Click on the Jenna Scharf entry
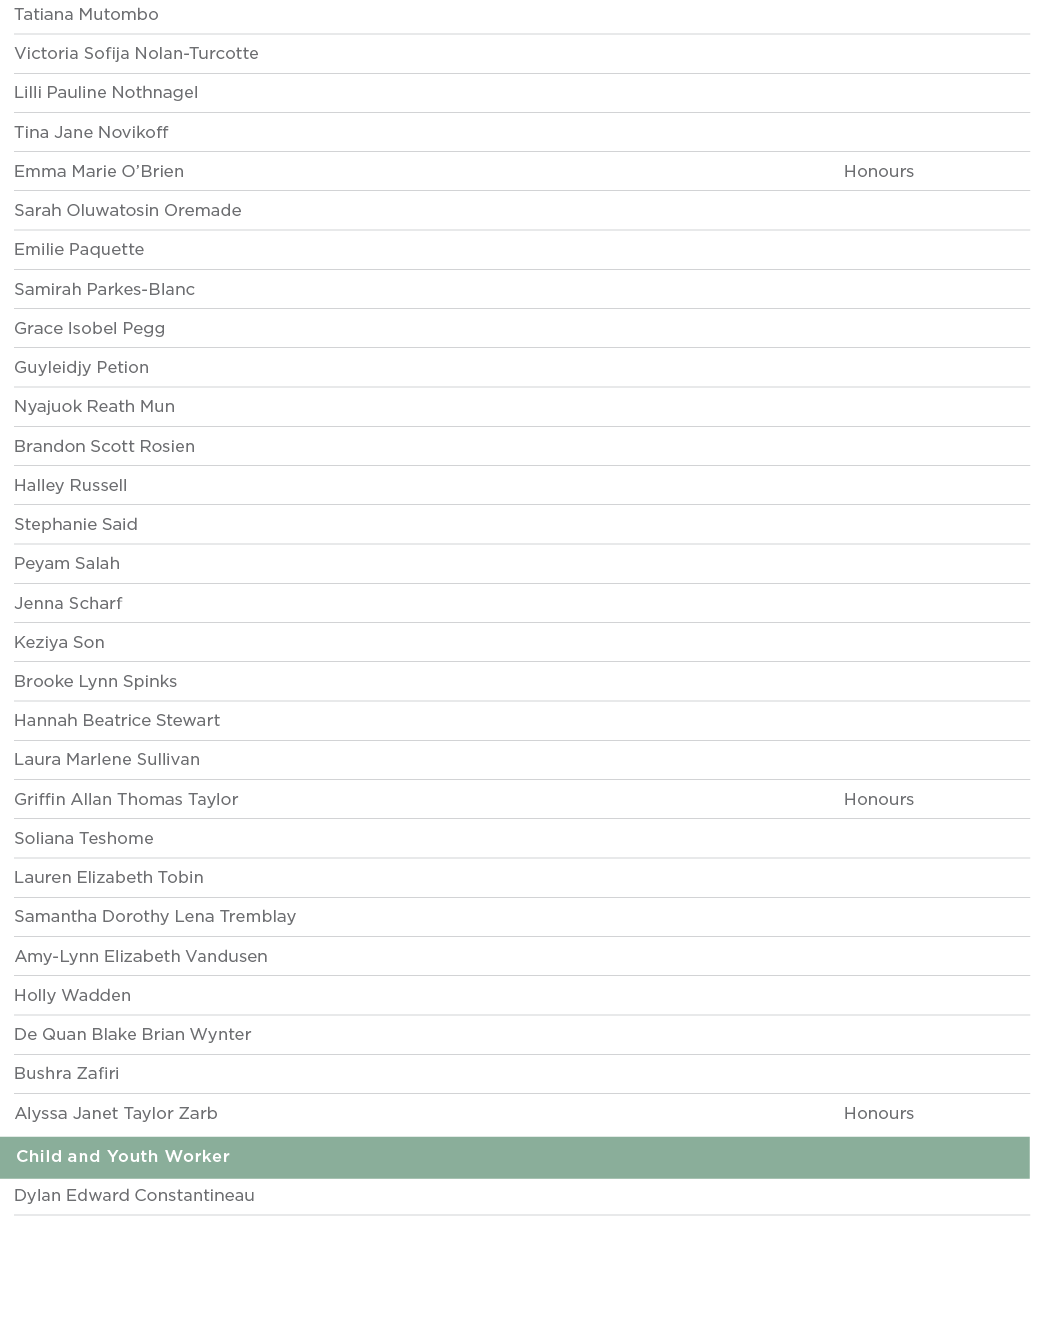1037x1338 pixels. click(68, 604)
